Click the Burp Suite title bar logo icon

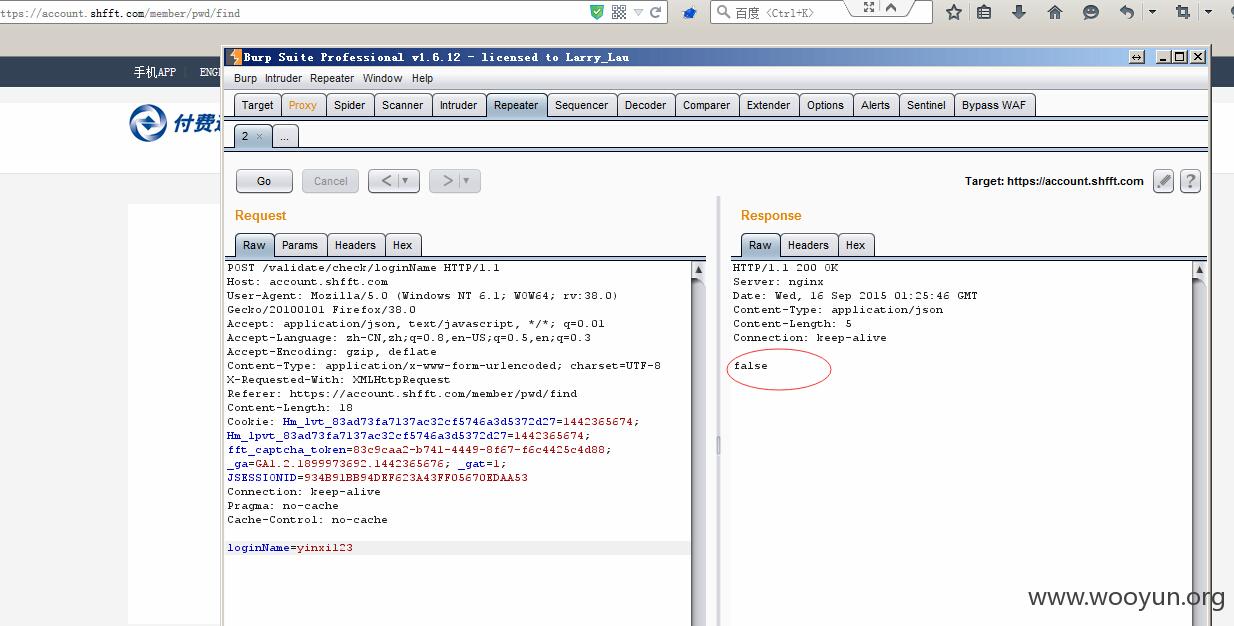tap(235, 57)
